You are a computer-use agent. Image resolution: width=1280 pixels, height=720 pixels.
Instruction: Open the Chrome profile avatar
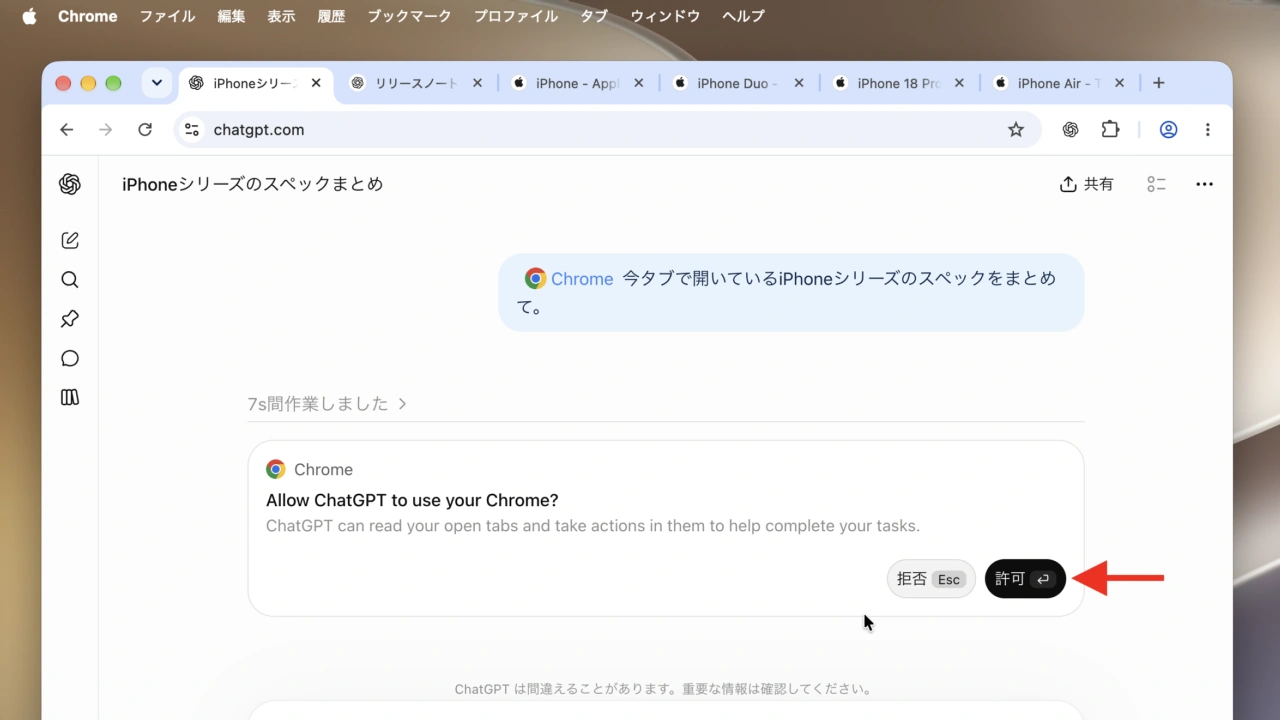pos(1168,129)
